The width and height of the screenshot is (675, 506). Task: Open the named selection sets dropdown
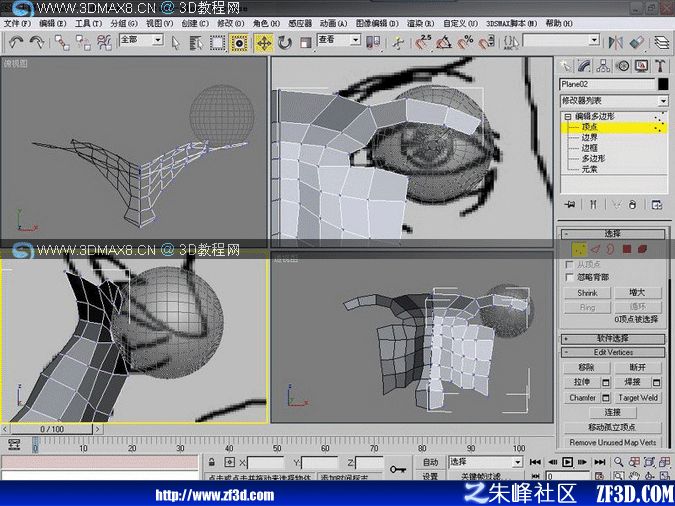(x=594, y=40)
